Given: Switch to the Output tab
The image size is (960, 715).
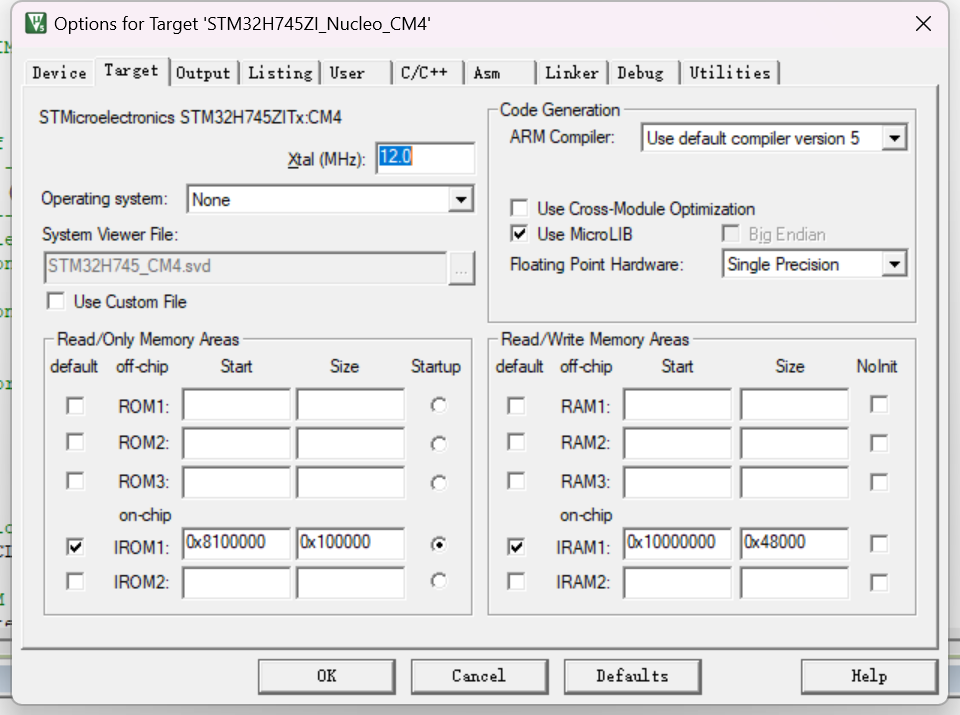Looking at the screenshot, I should pos(203,73).
